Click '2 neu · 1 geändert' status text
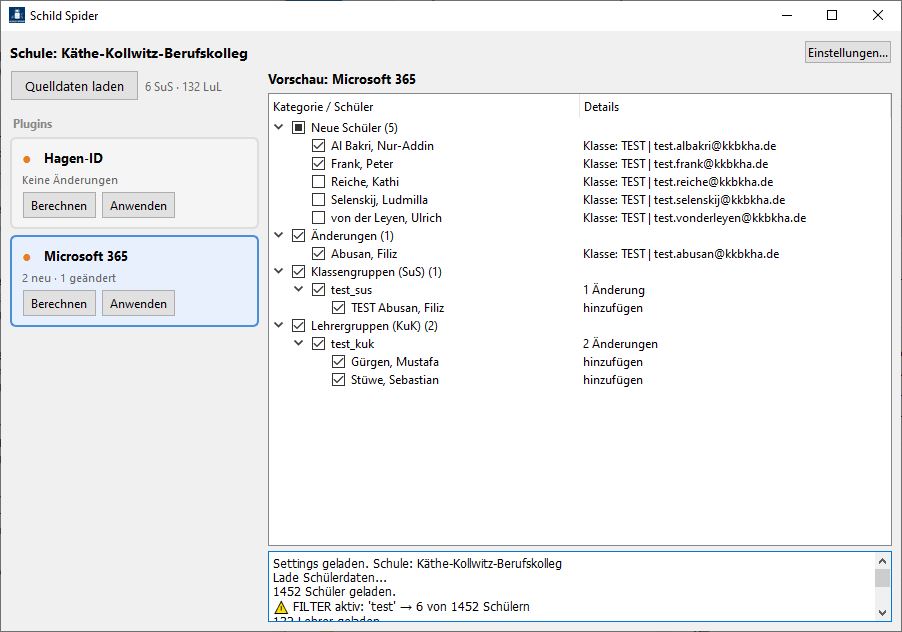The width and height of the screenshot is (902, 632). (x=68, y=278)
